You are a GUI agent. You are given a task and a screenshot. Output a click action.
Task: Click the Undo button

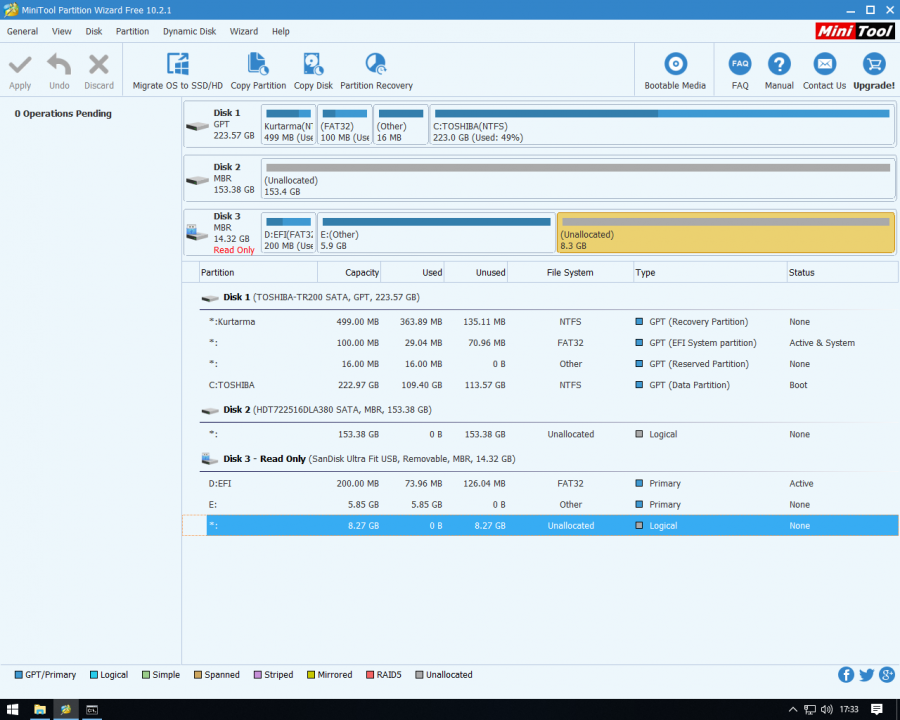tap(59, 71)
